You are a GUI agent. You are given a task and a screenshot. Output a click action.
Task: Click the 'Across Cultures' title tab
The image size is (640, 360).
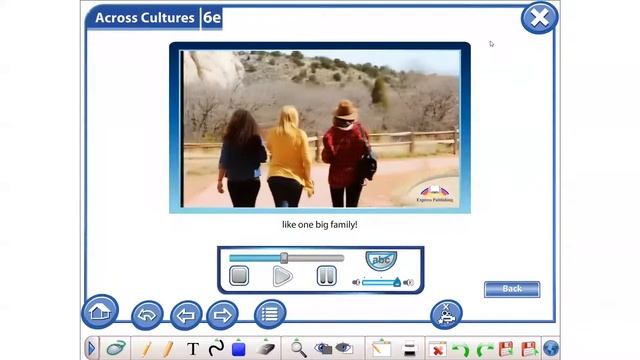point(145,18)
